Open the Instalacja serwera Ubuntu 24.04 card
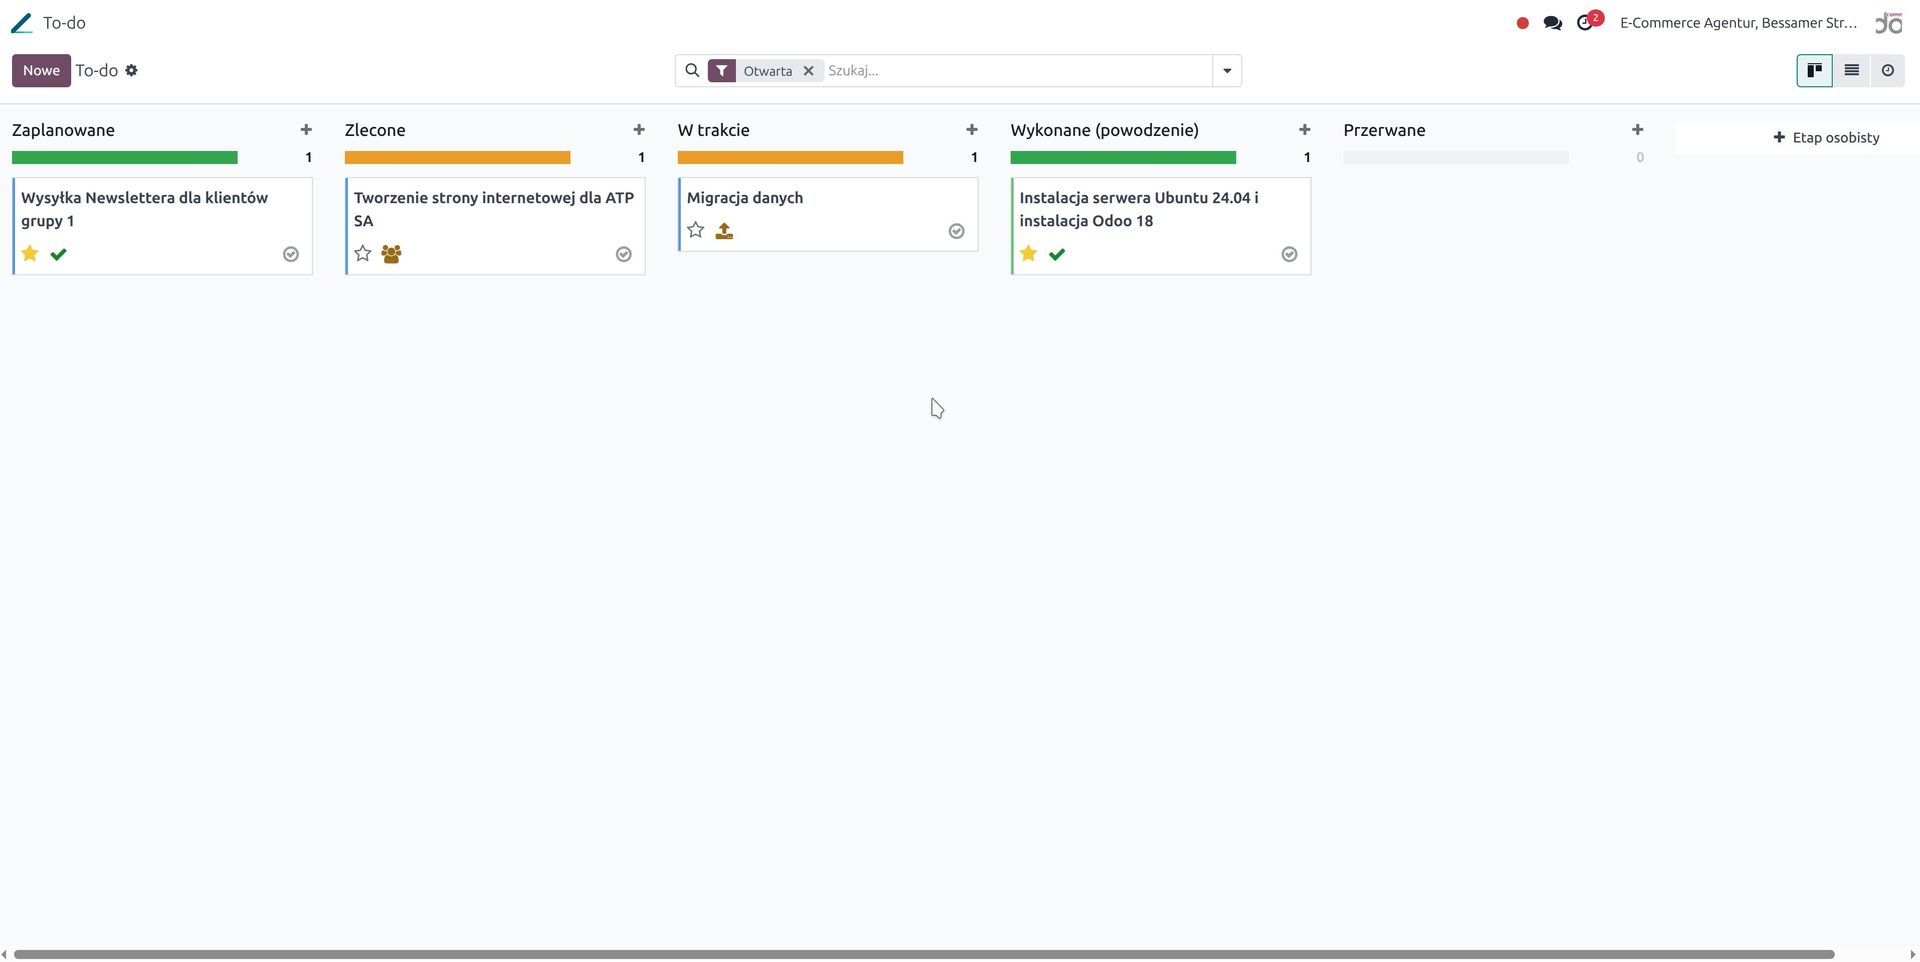The height and width of the screenshot is (962, 1920). 1161,226
